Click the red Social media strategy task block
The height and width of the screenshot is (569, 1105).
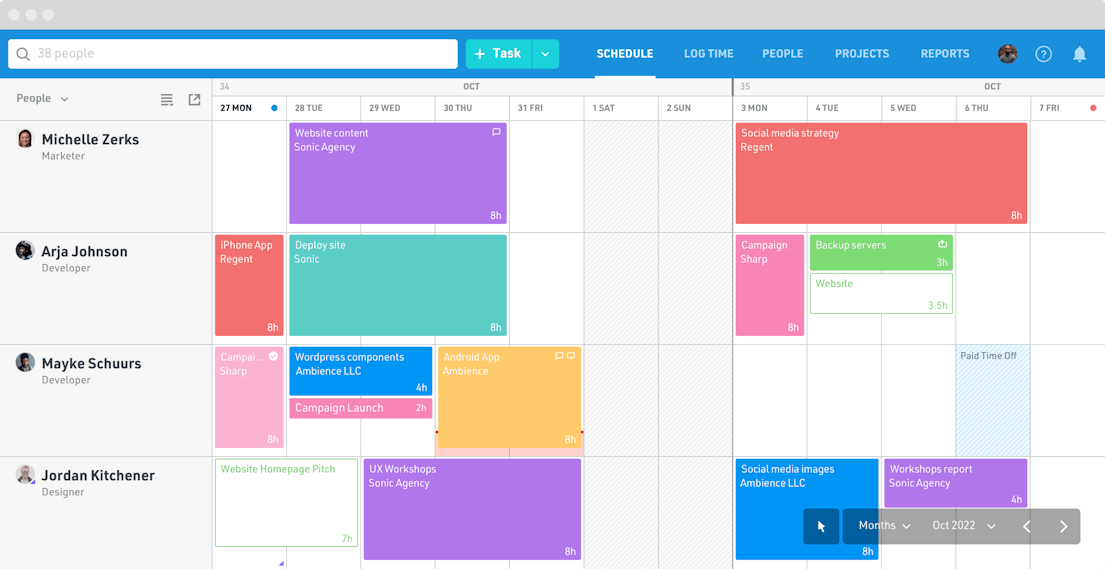[881, 173]
